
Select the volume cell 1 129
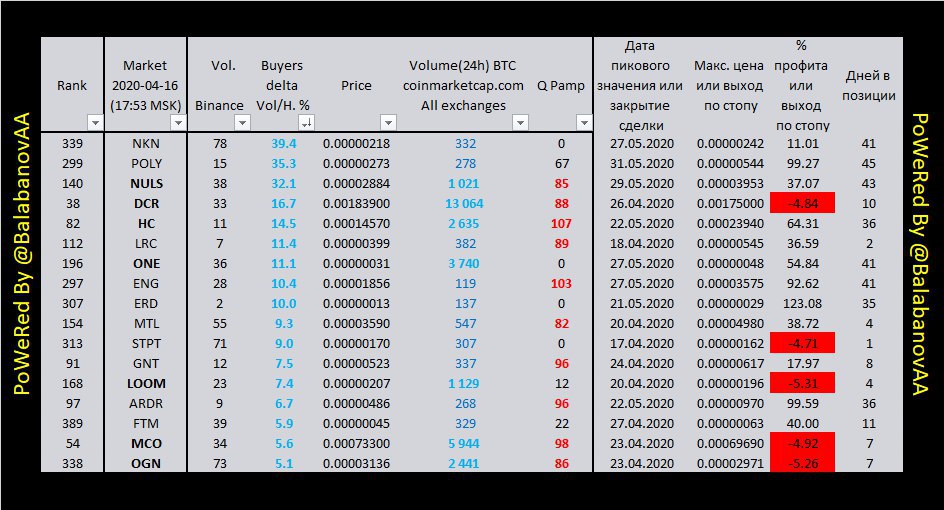pos(464,384)
